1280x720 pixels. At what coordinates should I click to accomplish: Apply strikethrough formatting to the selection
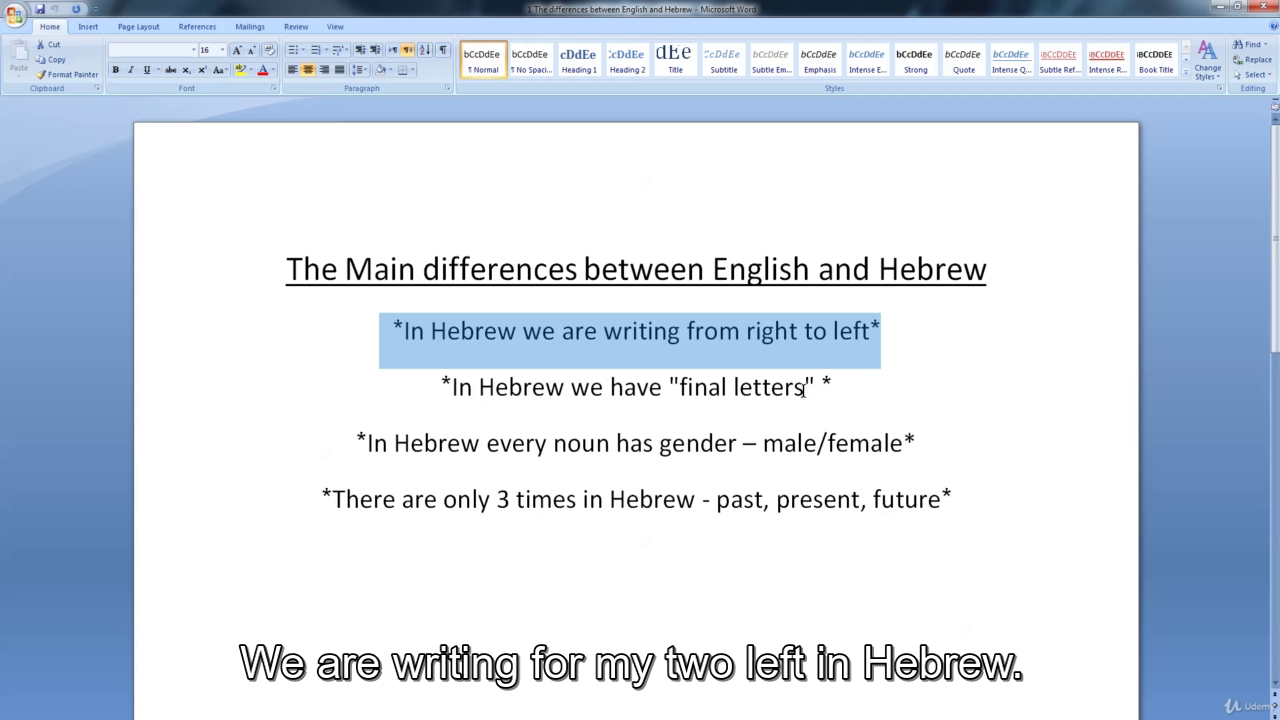pyautogui.click(x=170, y=70)
